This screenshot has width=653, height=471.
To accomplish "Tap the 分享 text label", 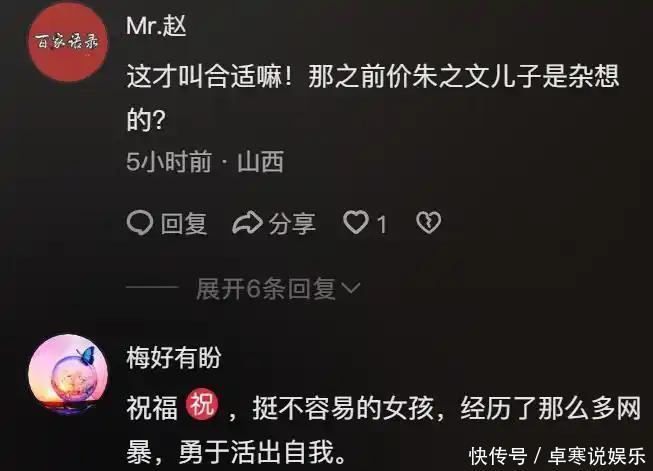I will click(x=292, y=223).
